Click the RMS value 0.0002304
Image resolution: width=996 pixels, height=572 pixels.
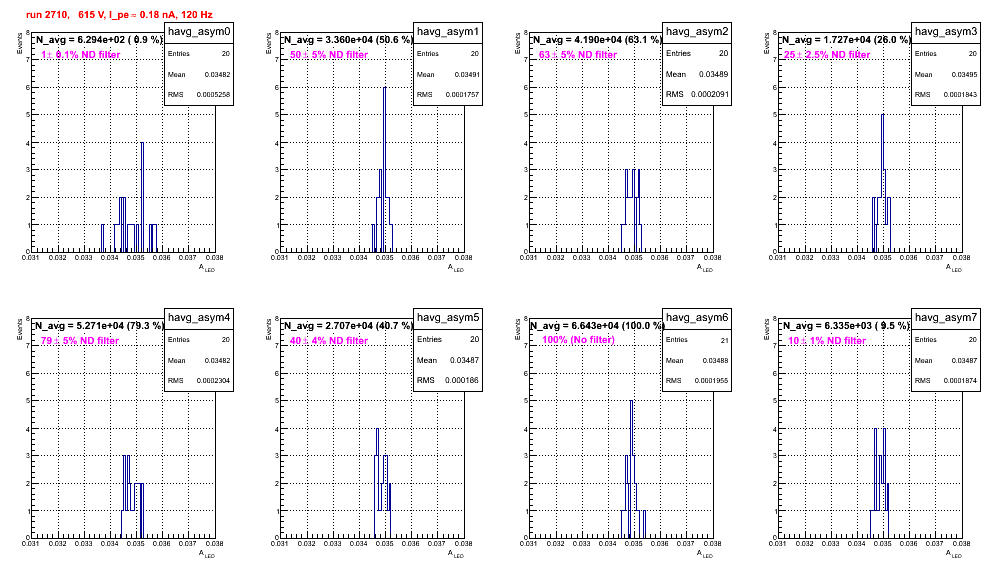tap(213, 381)
